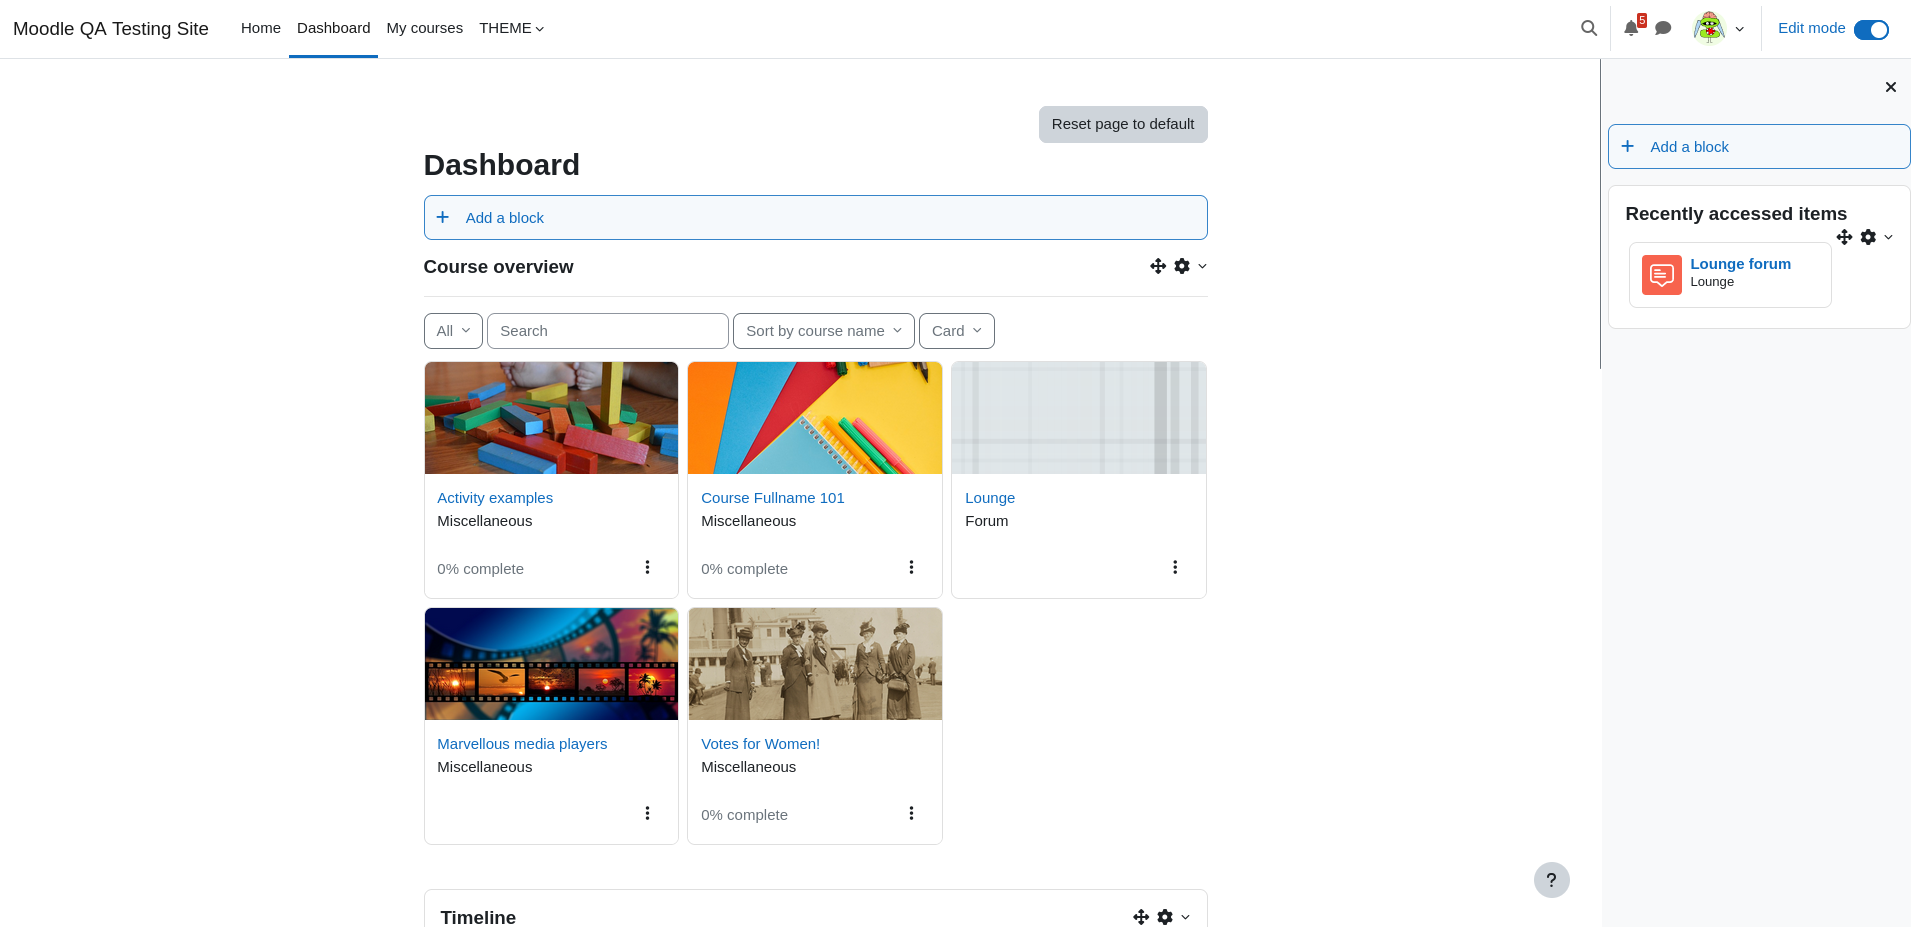Open the Course overview gear menu

point(1182,266)
